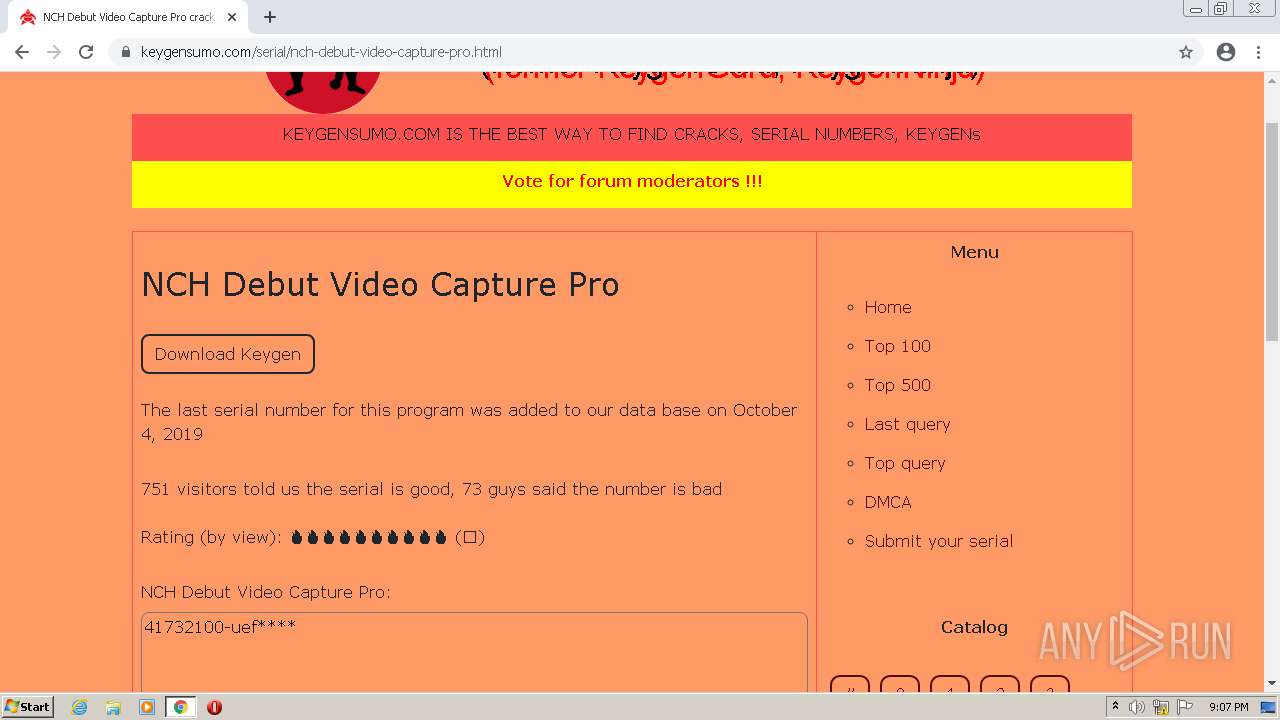The width and height of the screenshot is (1280, 720).
Task: Open the network tray icon
Action: coord(1161,707)
